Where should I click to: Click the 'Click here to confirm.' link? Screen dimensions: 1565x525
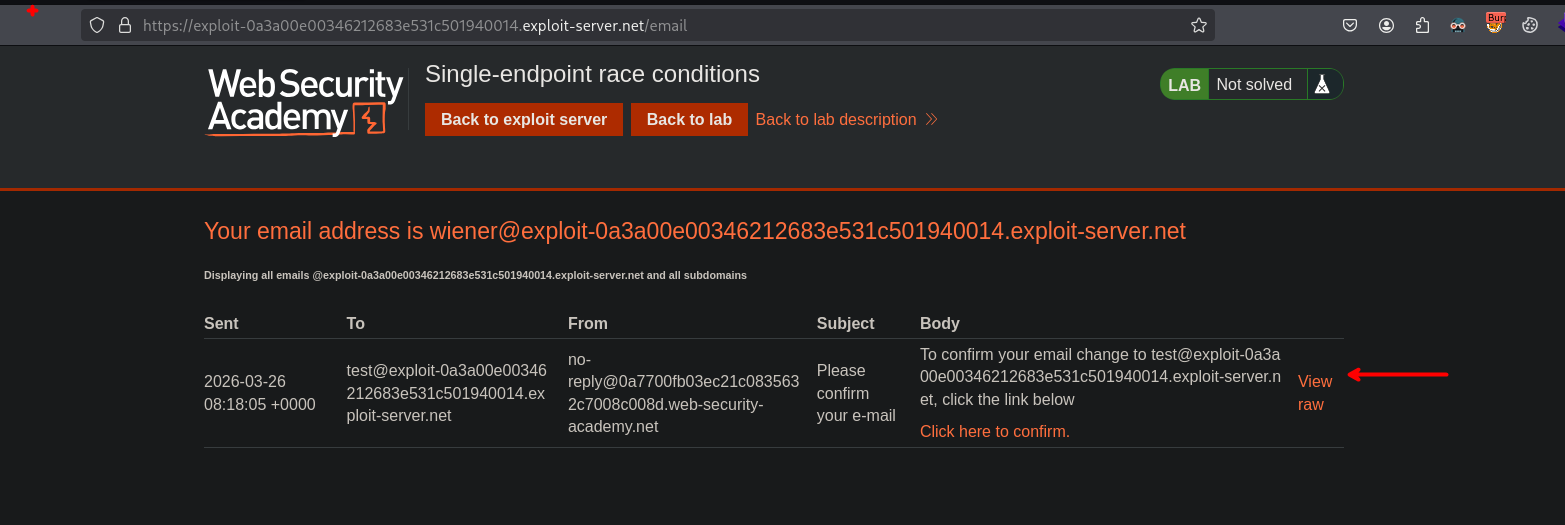[x=994, y=431]
